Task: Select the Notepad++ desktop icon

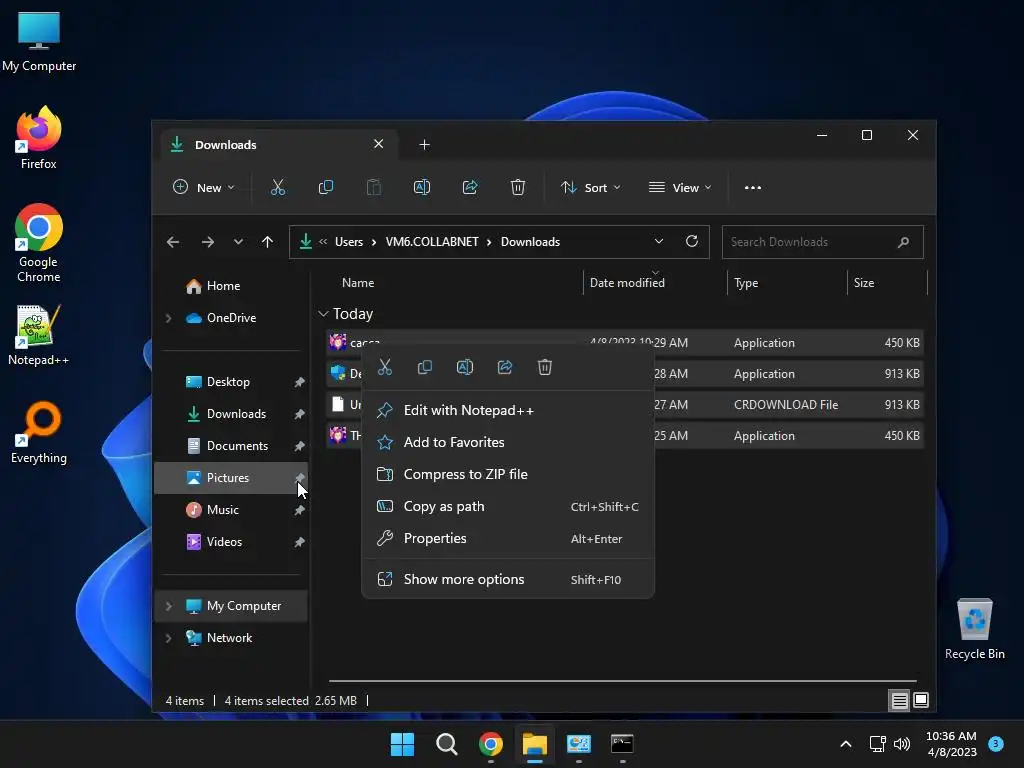Action: (x=39, y=335)
